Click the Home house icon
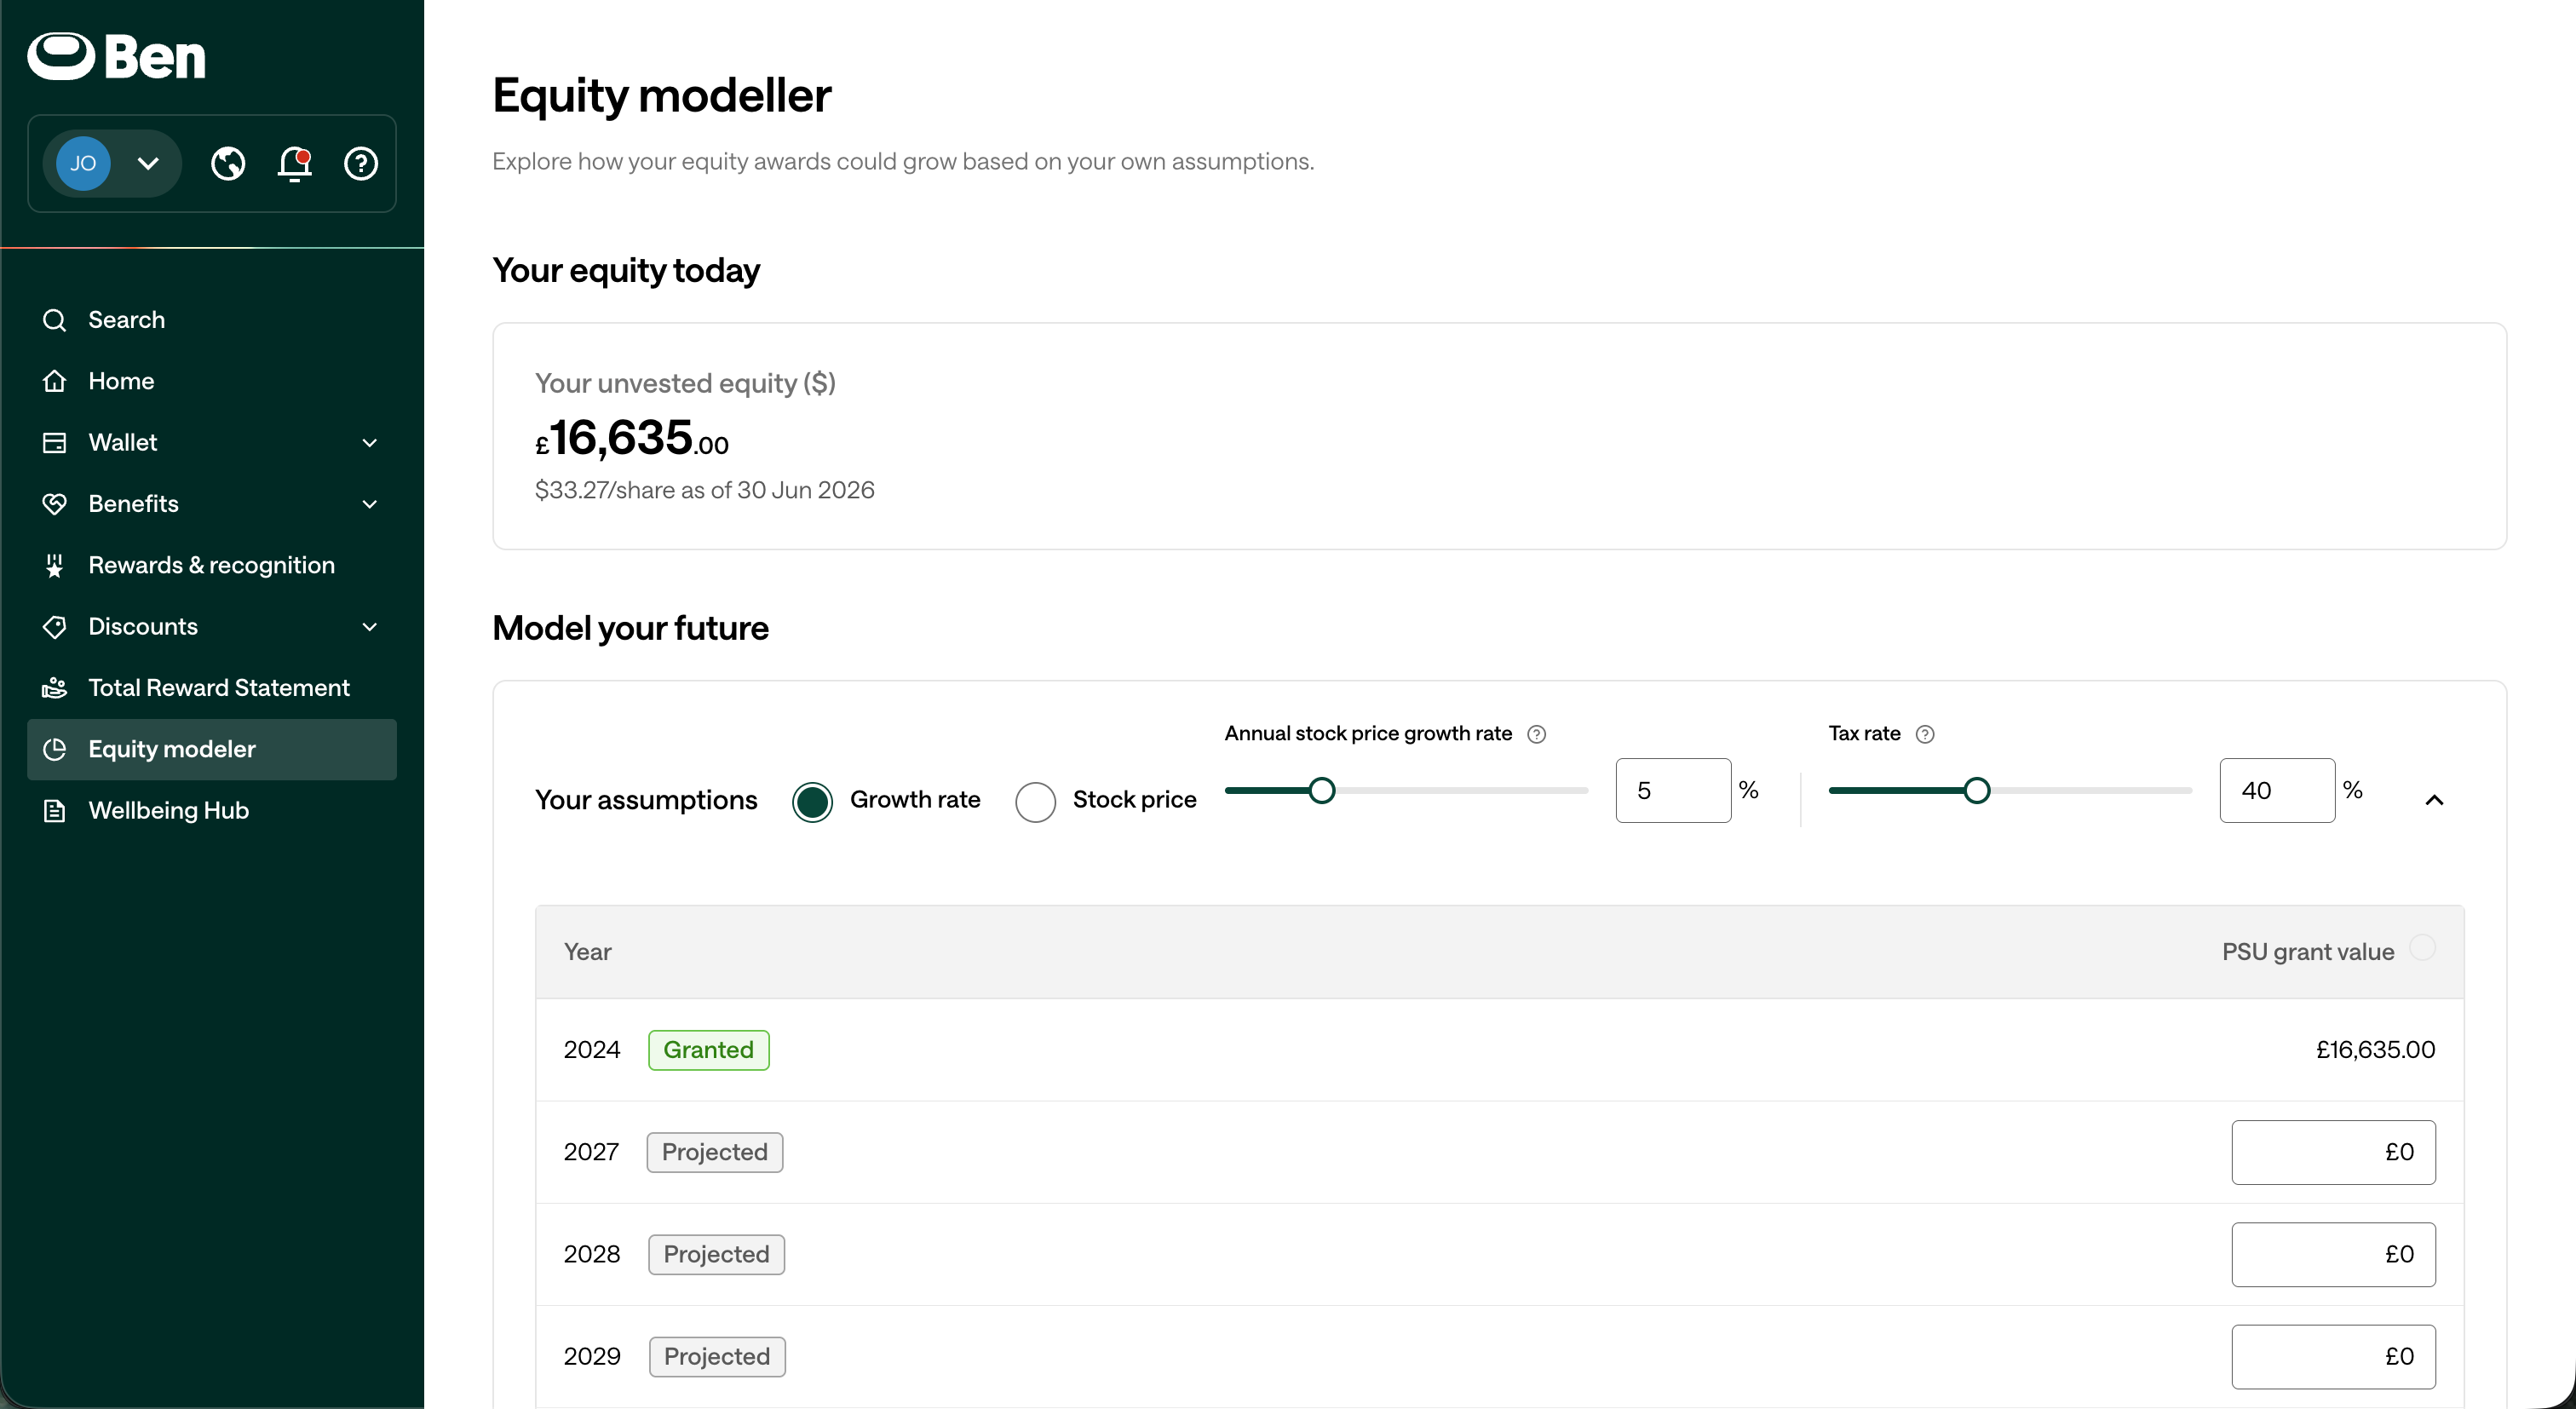This screenshot has width=2576, height=1409. click(x=54, y=381)
